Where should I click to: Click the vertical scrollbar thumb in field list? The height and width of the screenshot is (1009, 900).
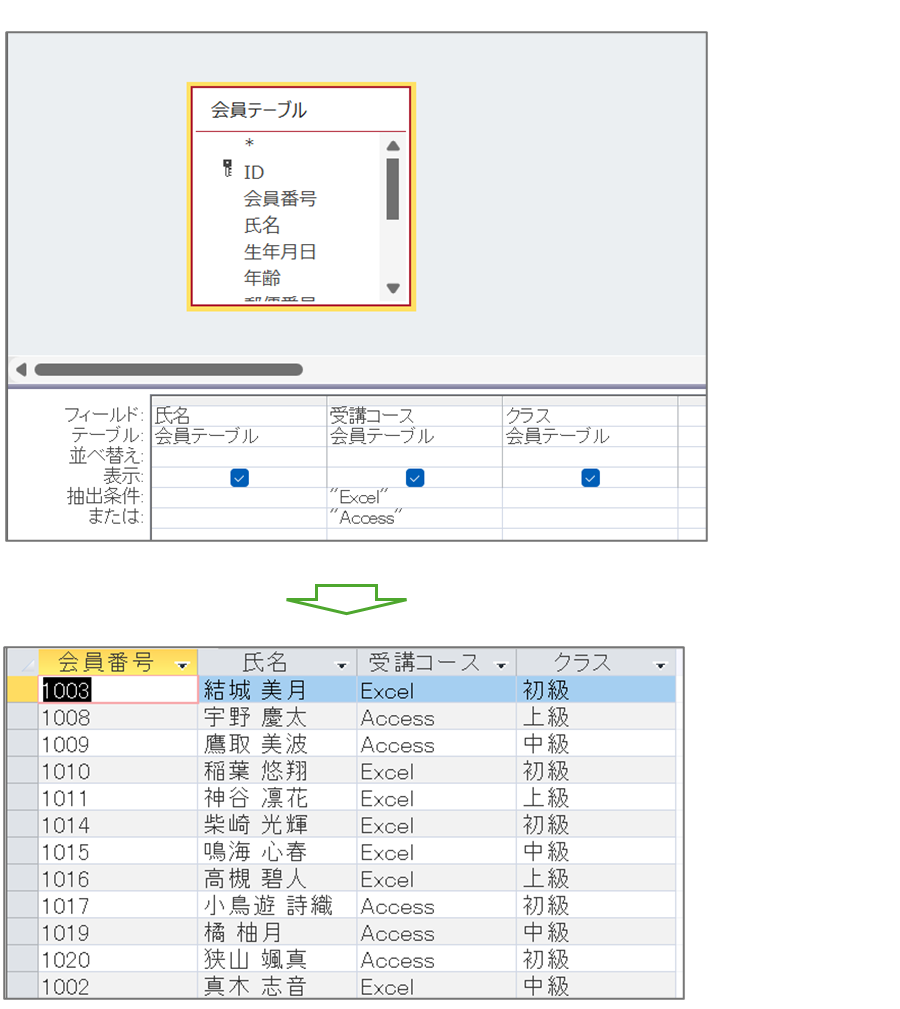[393, 188]
